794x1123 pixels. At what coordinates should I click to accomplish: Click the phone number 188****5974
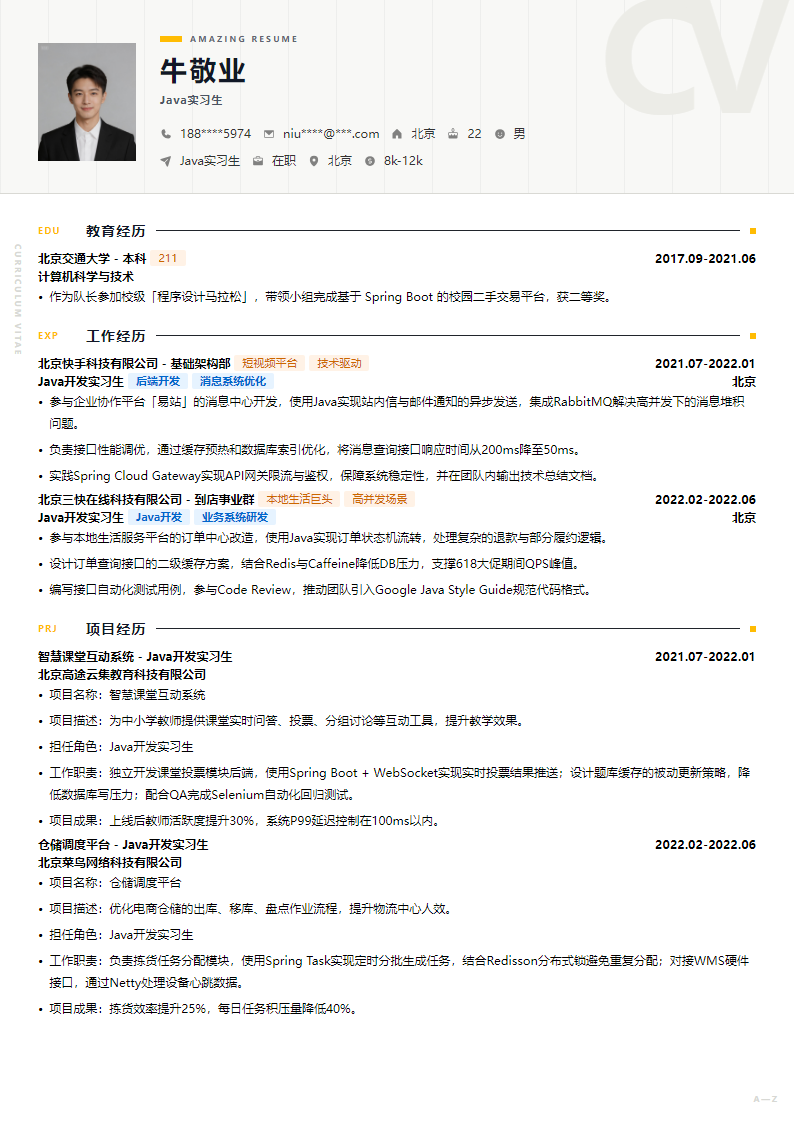[216, 134]
